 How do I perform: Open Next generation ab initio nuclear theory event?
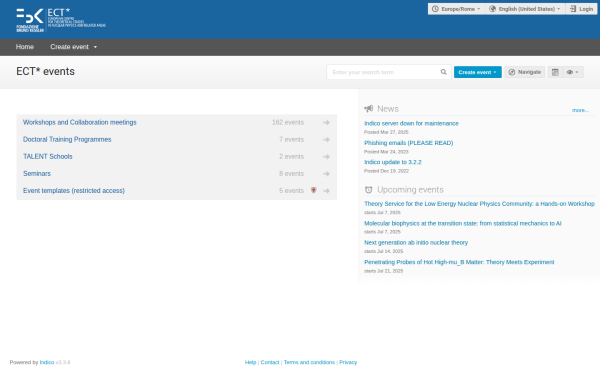coord(416,243)
